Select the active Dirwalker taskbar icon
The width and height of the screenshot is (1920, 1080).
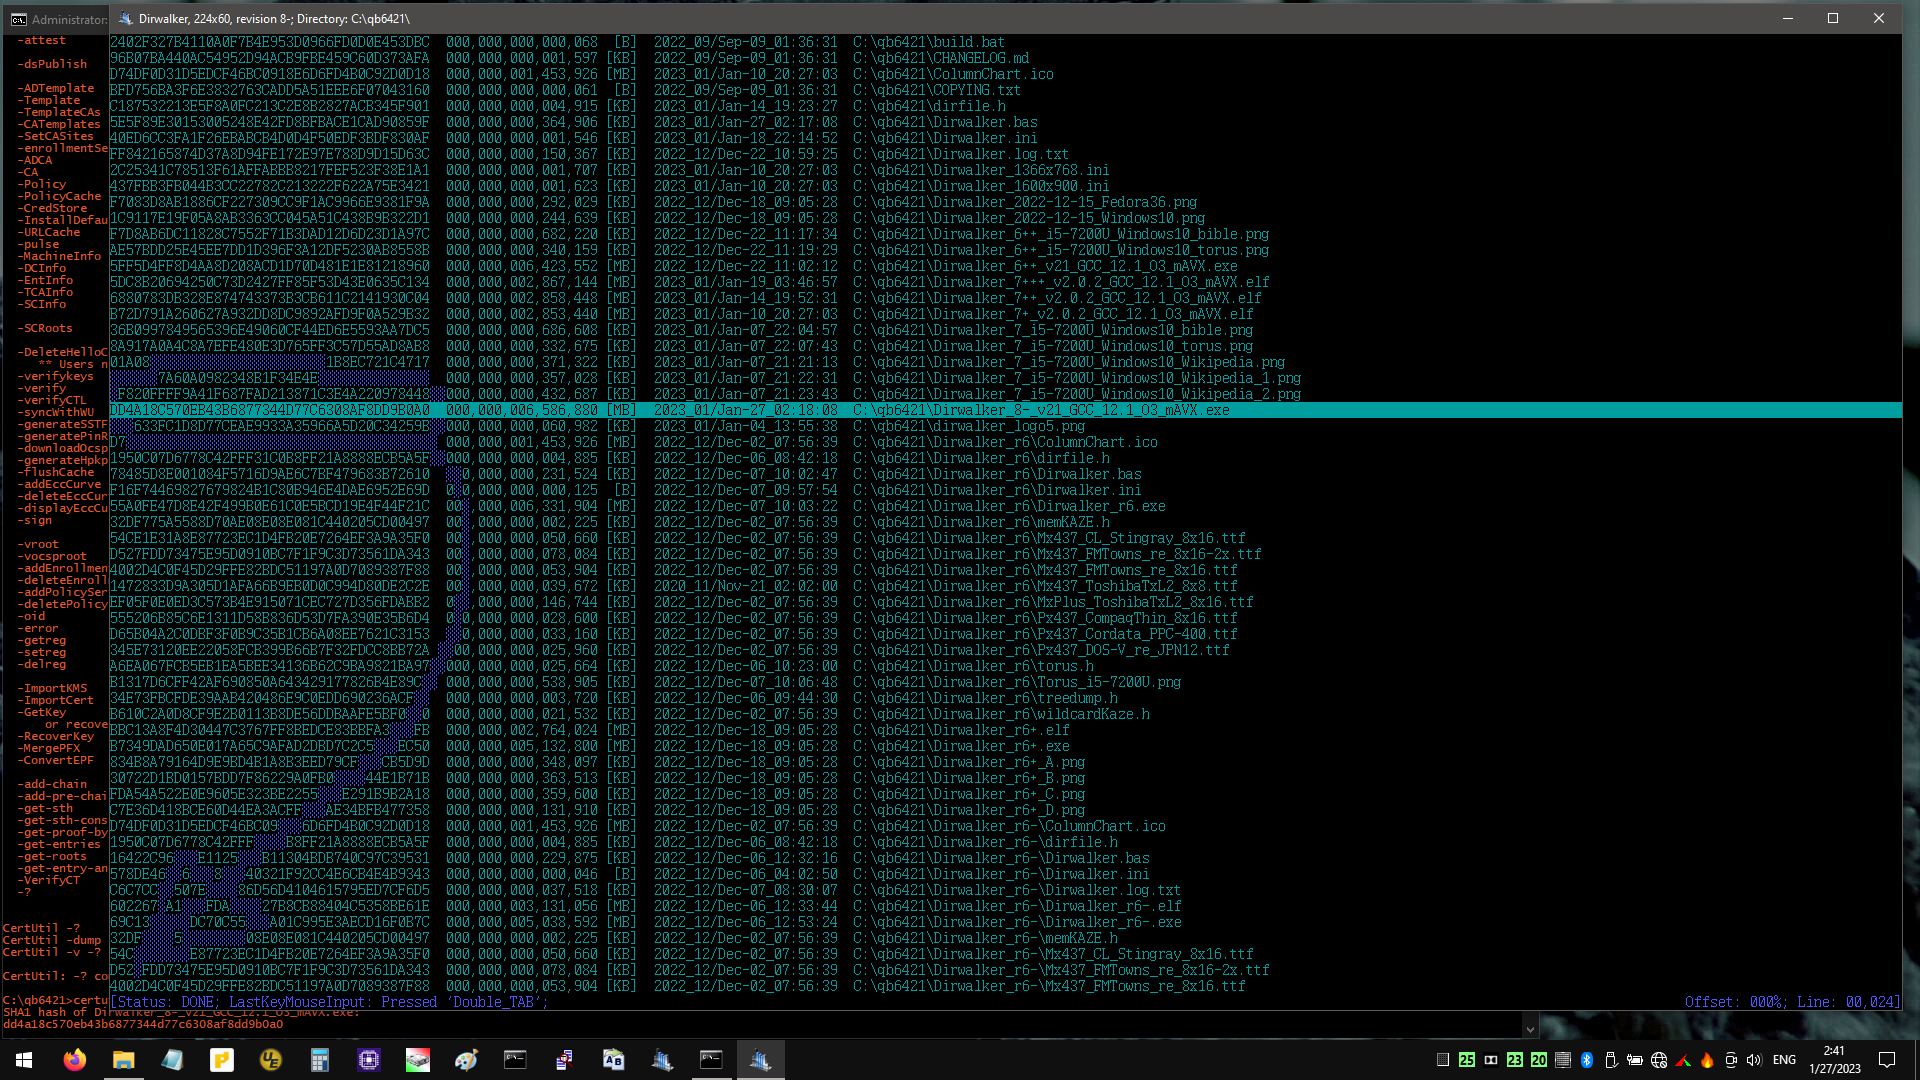(761, 1060)
